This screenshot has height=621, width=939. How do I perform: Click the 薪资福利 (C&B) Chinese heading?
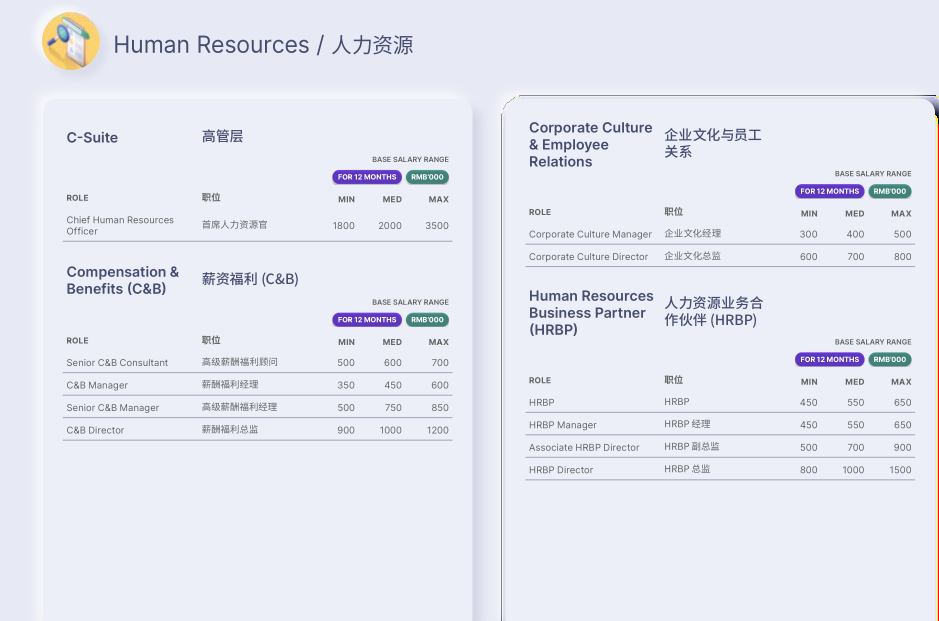250,279
